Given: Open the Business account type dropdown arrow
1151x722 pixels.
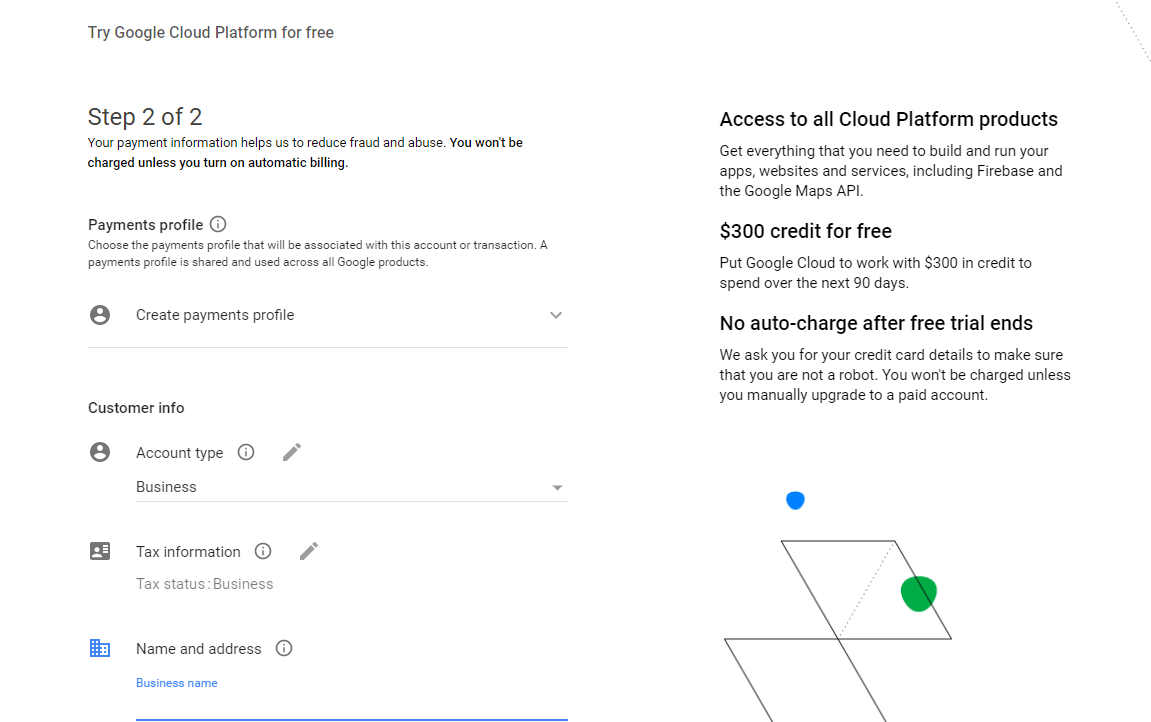Looking at the screenshot, I should [x=557, y=487].
